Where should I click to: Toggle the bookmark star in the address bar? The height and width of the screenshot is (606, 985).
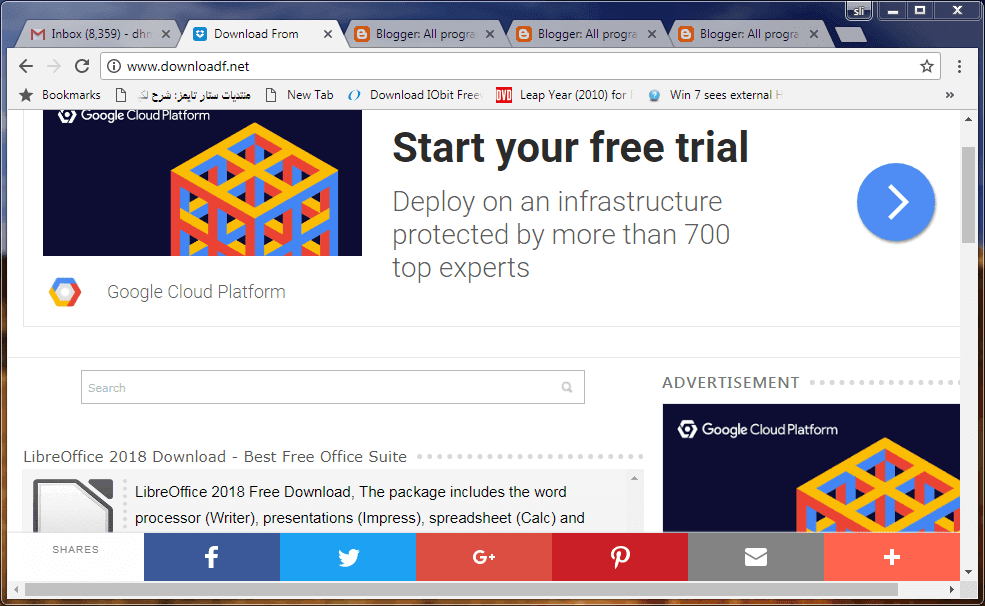(927, 66)
